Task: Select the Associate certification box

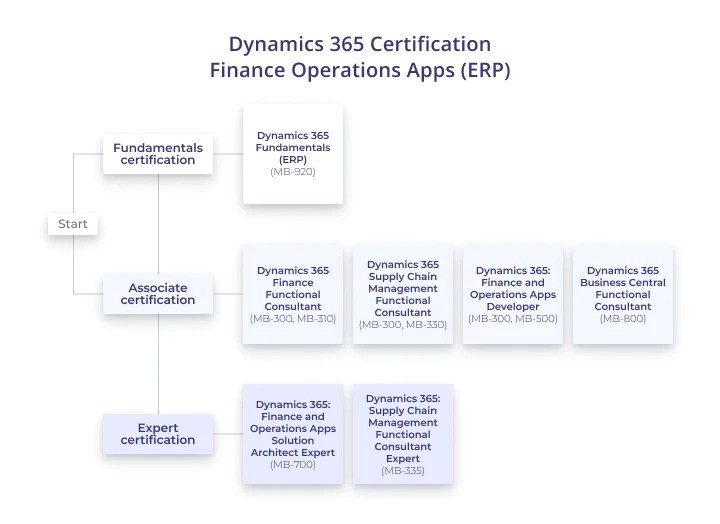Action: pos(158,294)
